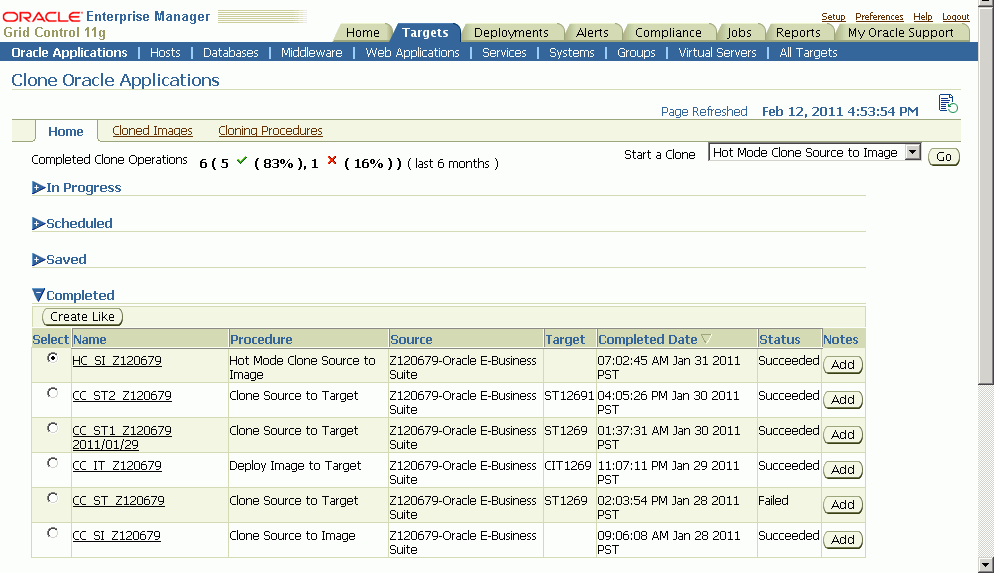994x573 pixels.
Task: Open the Help link
Action: pyautogui.click(x=922, y=16)
